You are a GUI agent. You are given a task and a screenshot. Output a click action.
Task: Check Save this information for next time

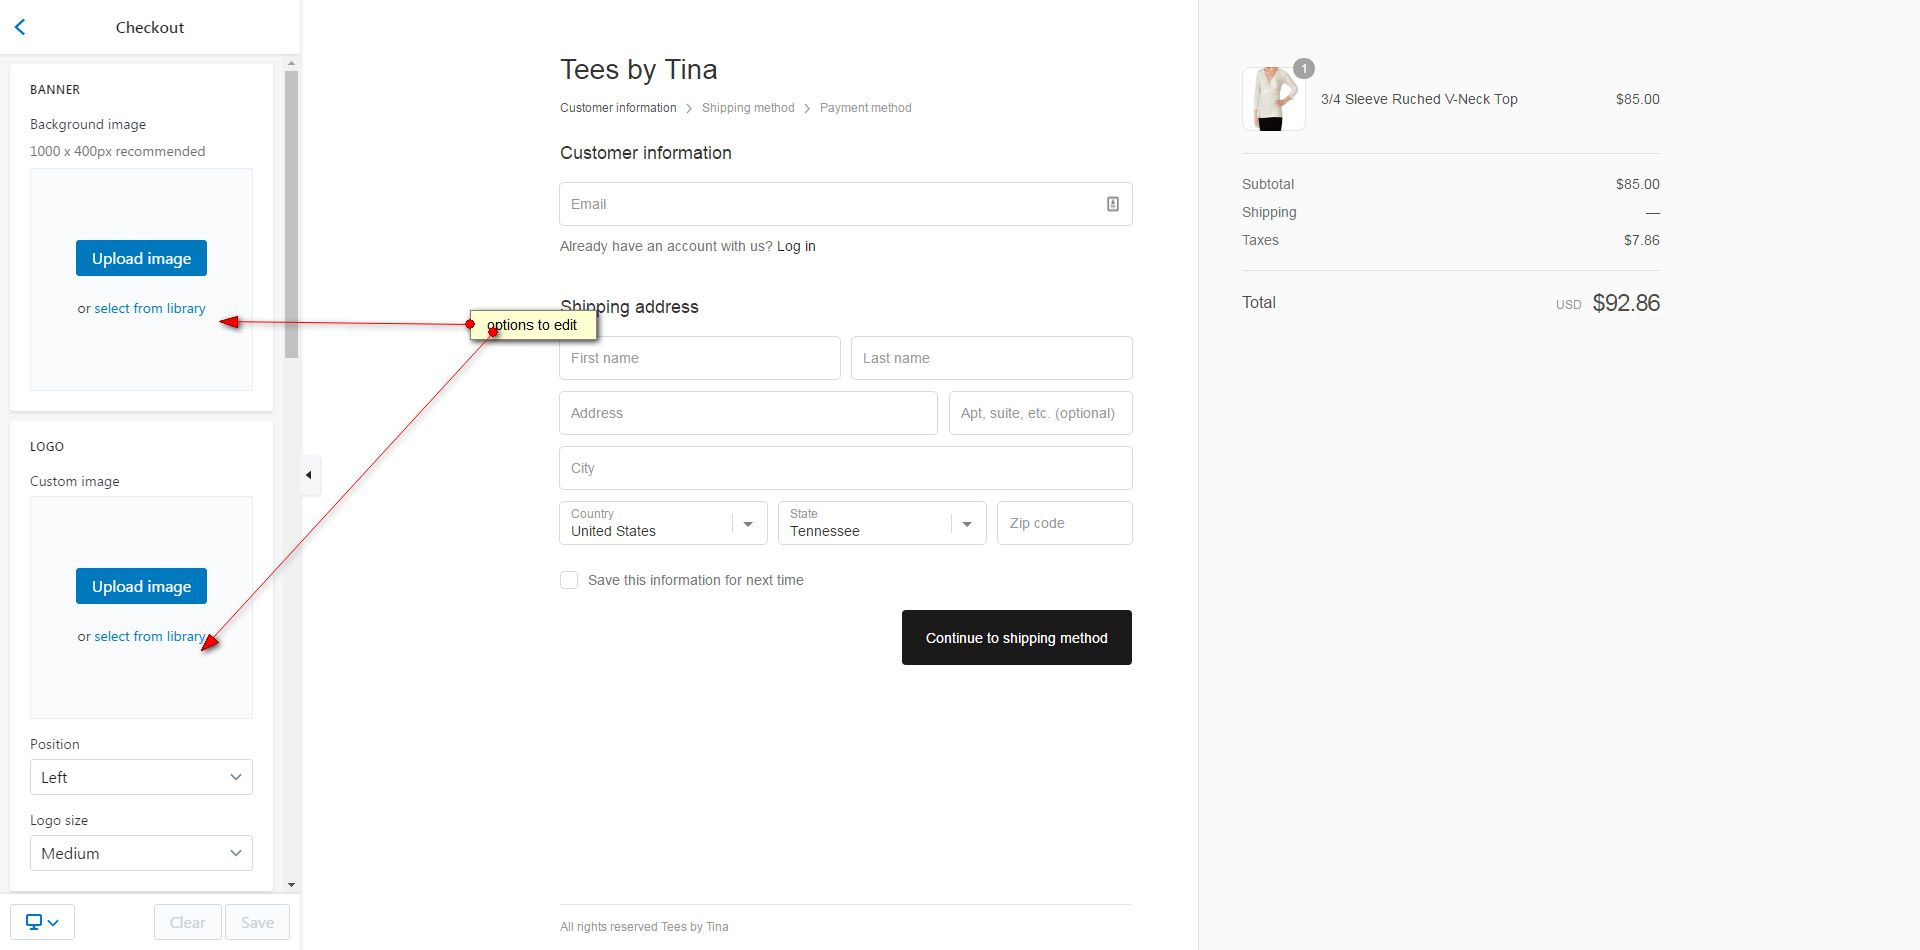point(569,580)
